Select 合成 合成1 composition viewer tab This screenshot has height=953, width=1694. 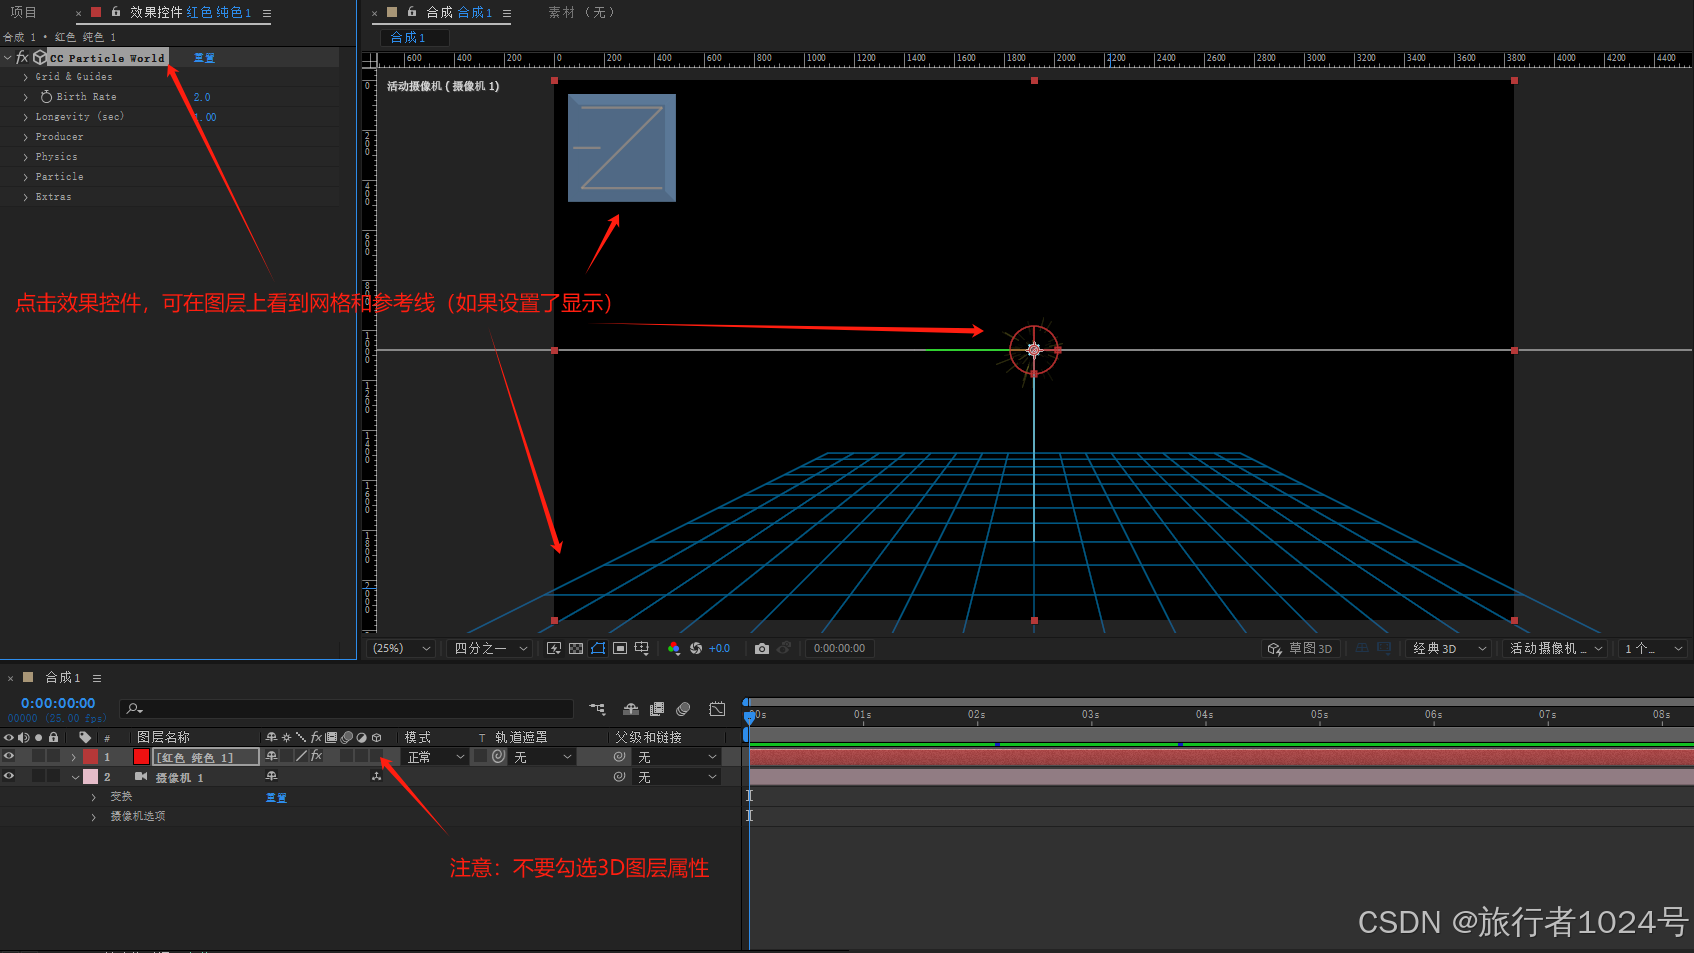point(459,12)
